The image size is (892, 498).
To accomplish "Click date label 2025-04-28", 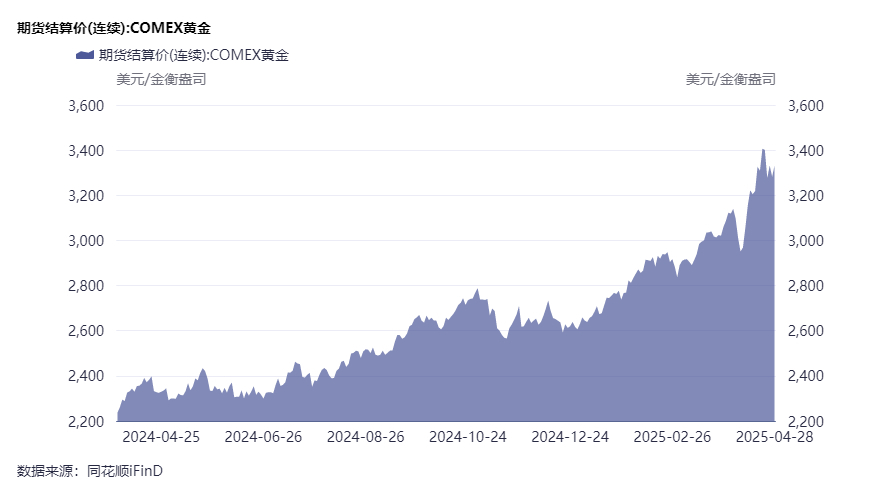I will (x=774, y=437).
